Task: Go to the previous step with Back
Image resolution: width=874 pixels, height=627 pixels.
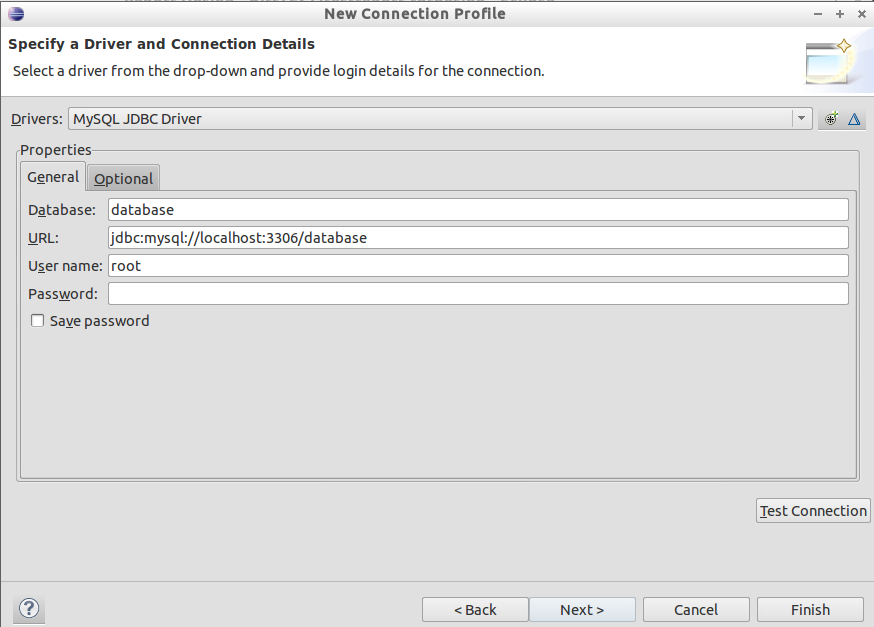Action: click(x=475, y=610)
